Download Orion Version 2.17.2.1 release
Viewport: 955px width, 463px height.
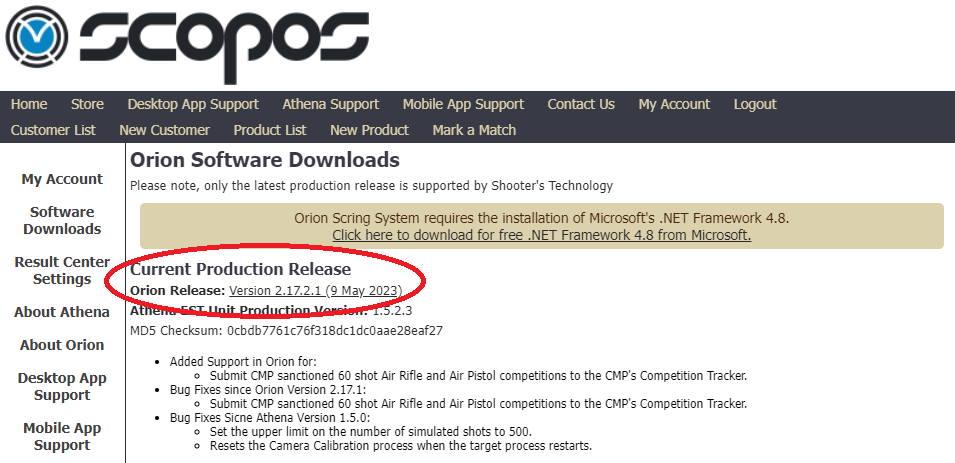pyautogui.click(x=315, y=291)
